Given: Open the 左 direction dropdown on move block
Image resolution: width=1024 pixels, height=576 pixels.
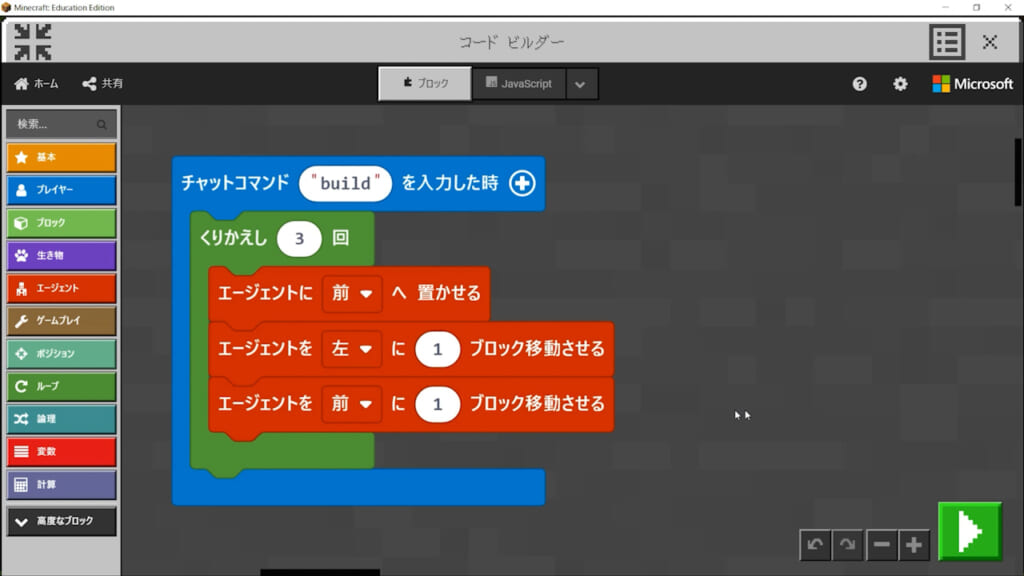Looking at the screenshot, I should tap(352, 349).
